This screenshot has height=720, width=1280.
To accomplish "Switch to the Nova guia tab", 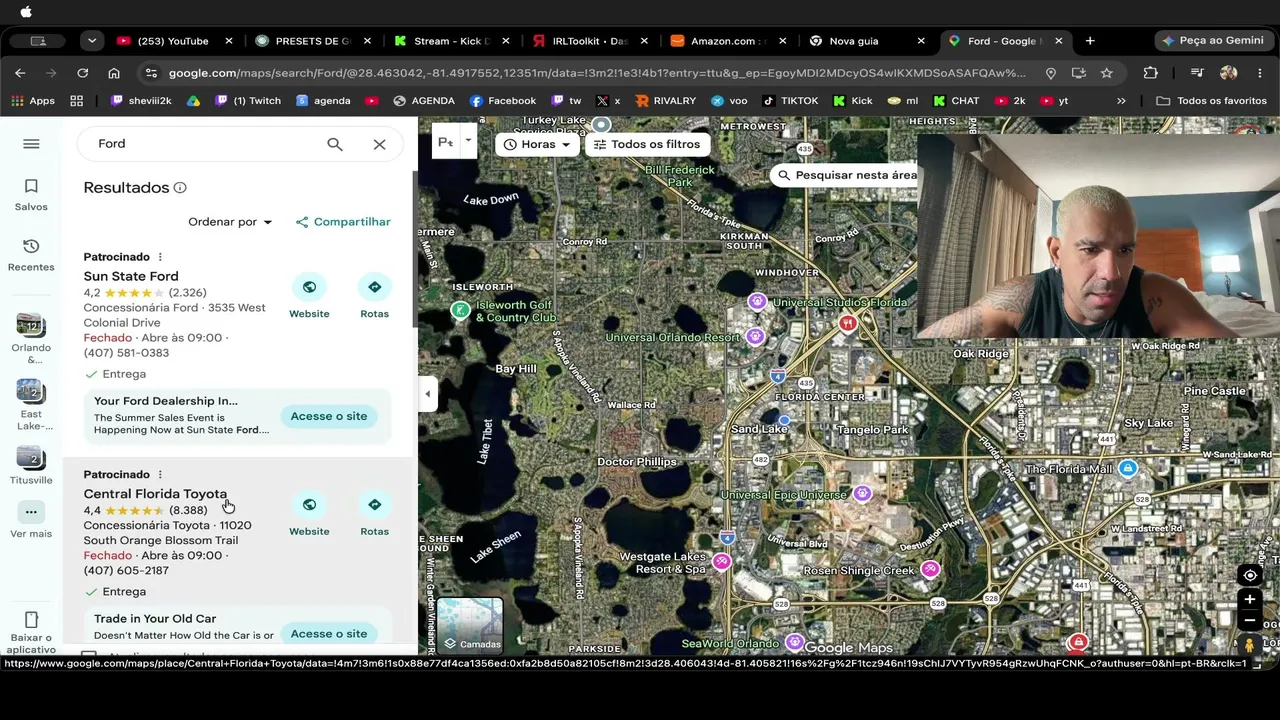I will pos(866,41).
